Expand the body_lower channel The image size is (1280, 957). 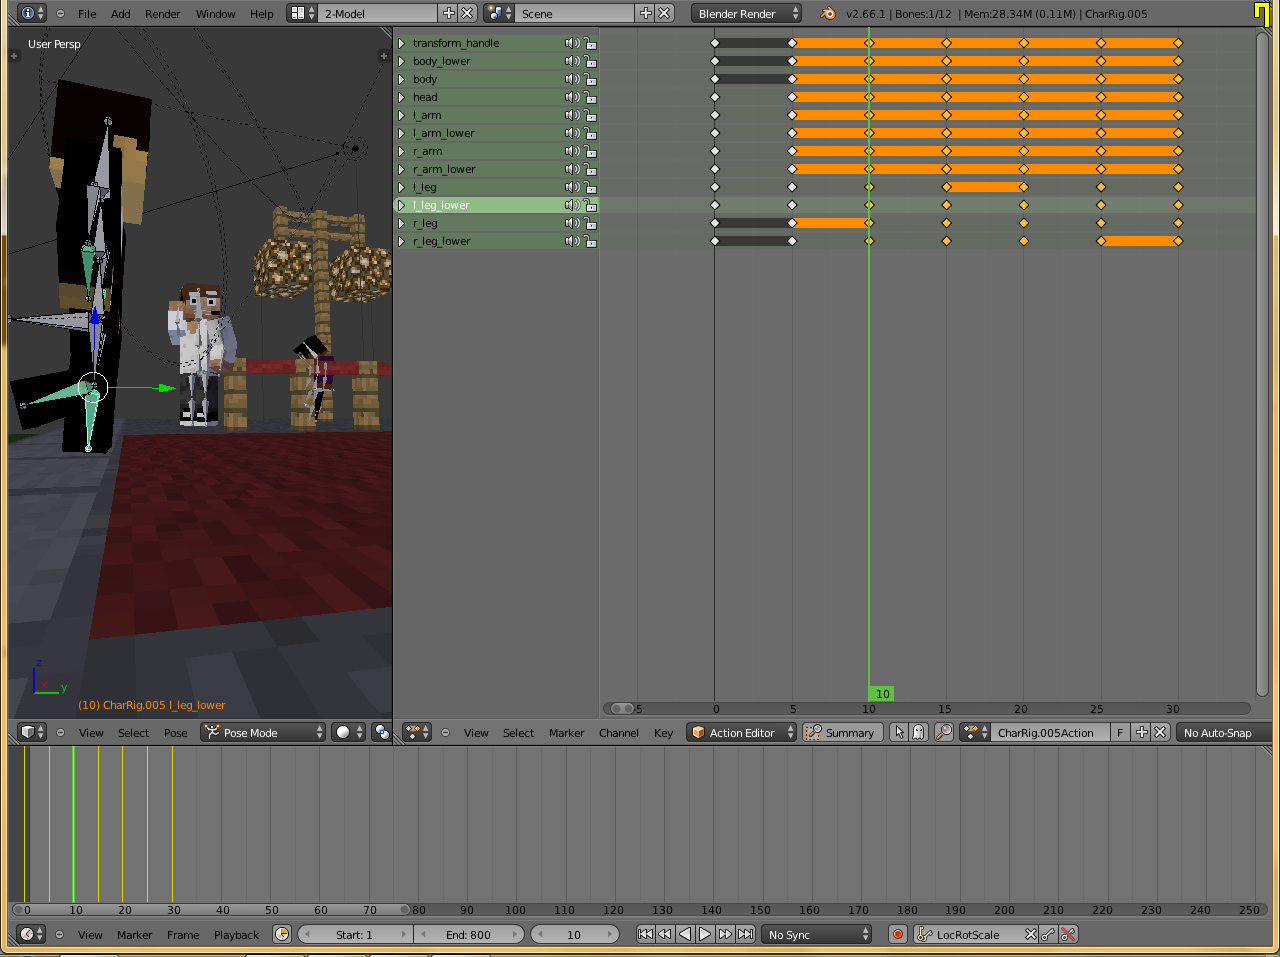coord(402,61)
